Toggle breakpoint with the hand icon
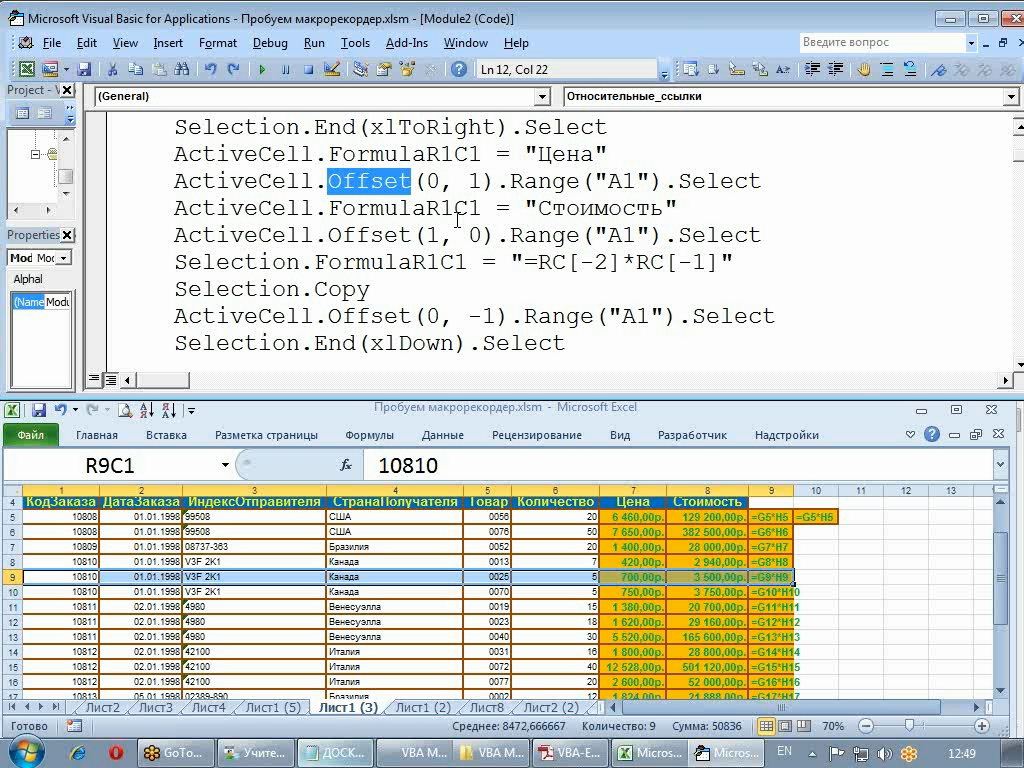The width and height of the screenshot is (1024, 768). click(862, 70)
